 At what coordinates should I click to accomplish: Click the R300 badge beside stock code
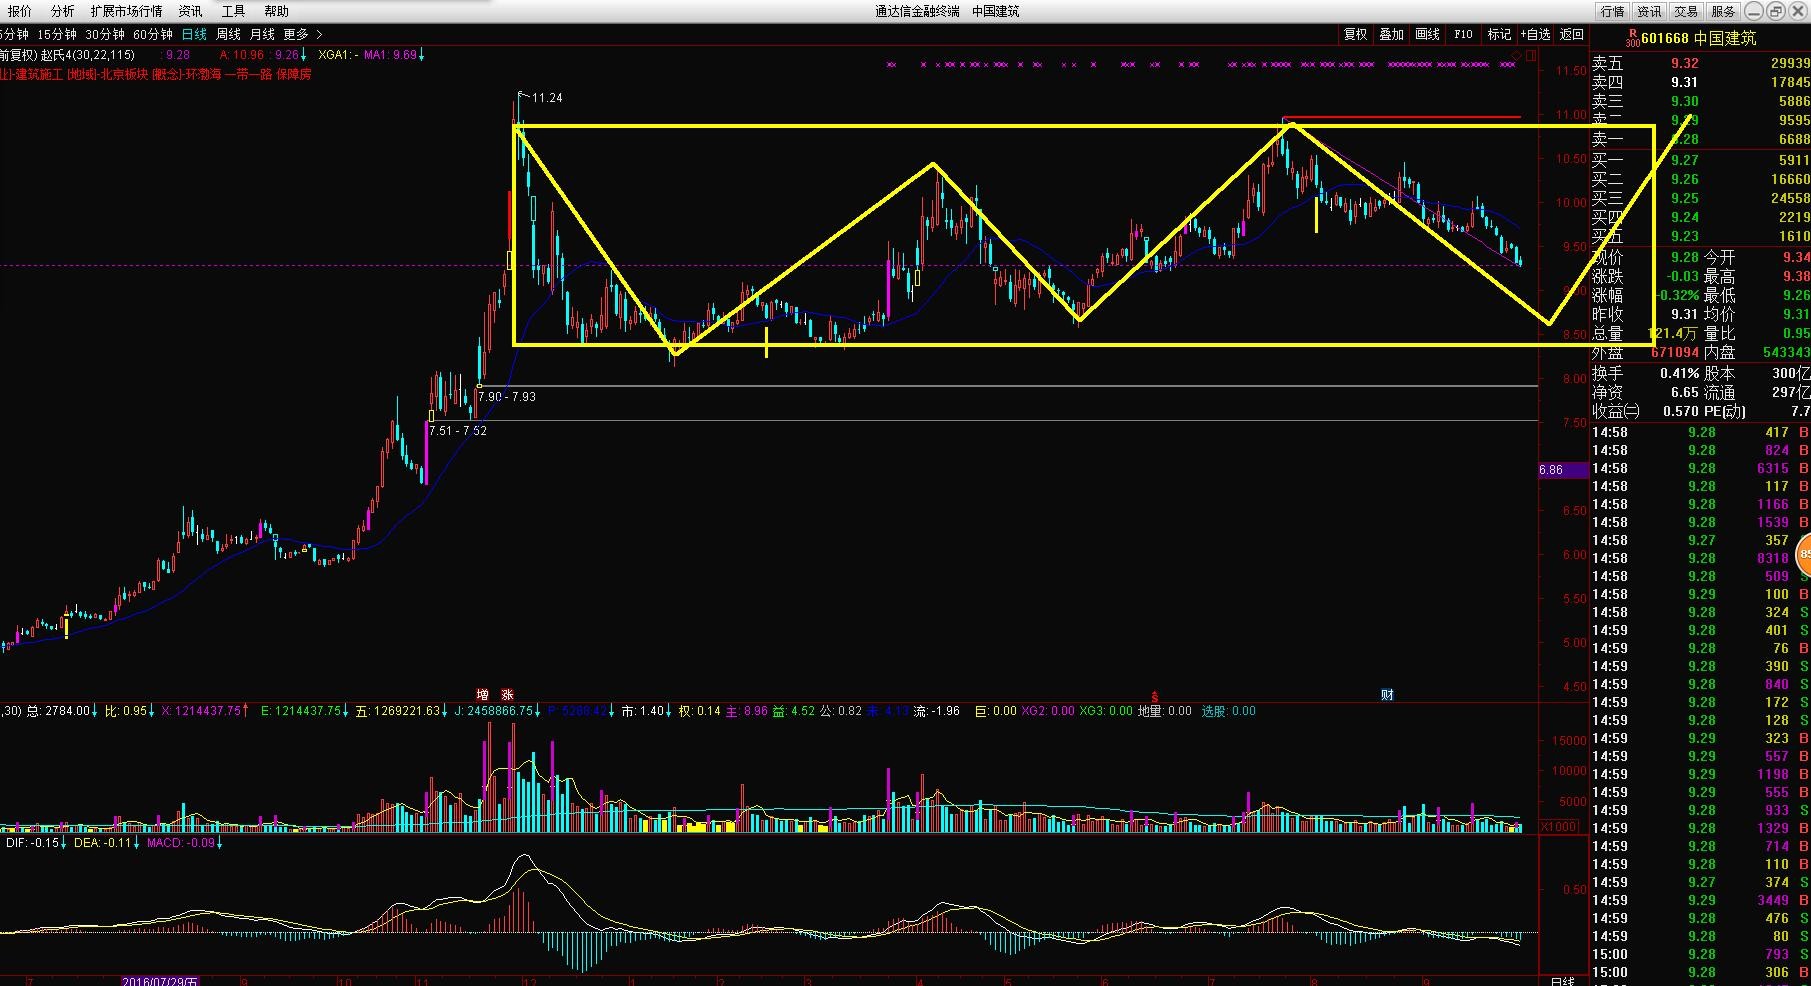(1632, 38)
